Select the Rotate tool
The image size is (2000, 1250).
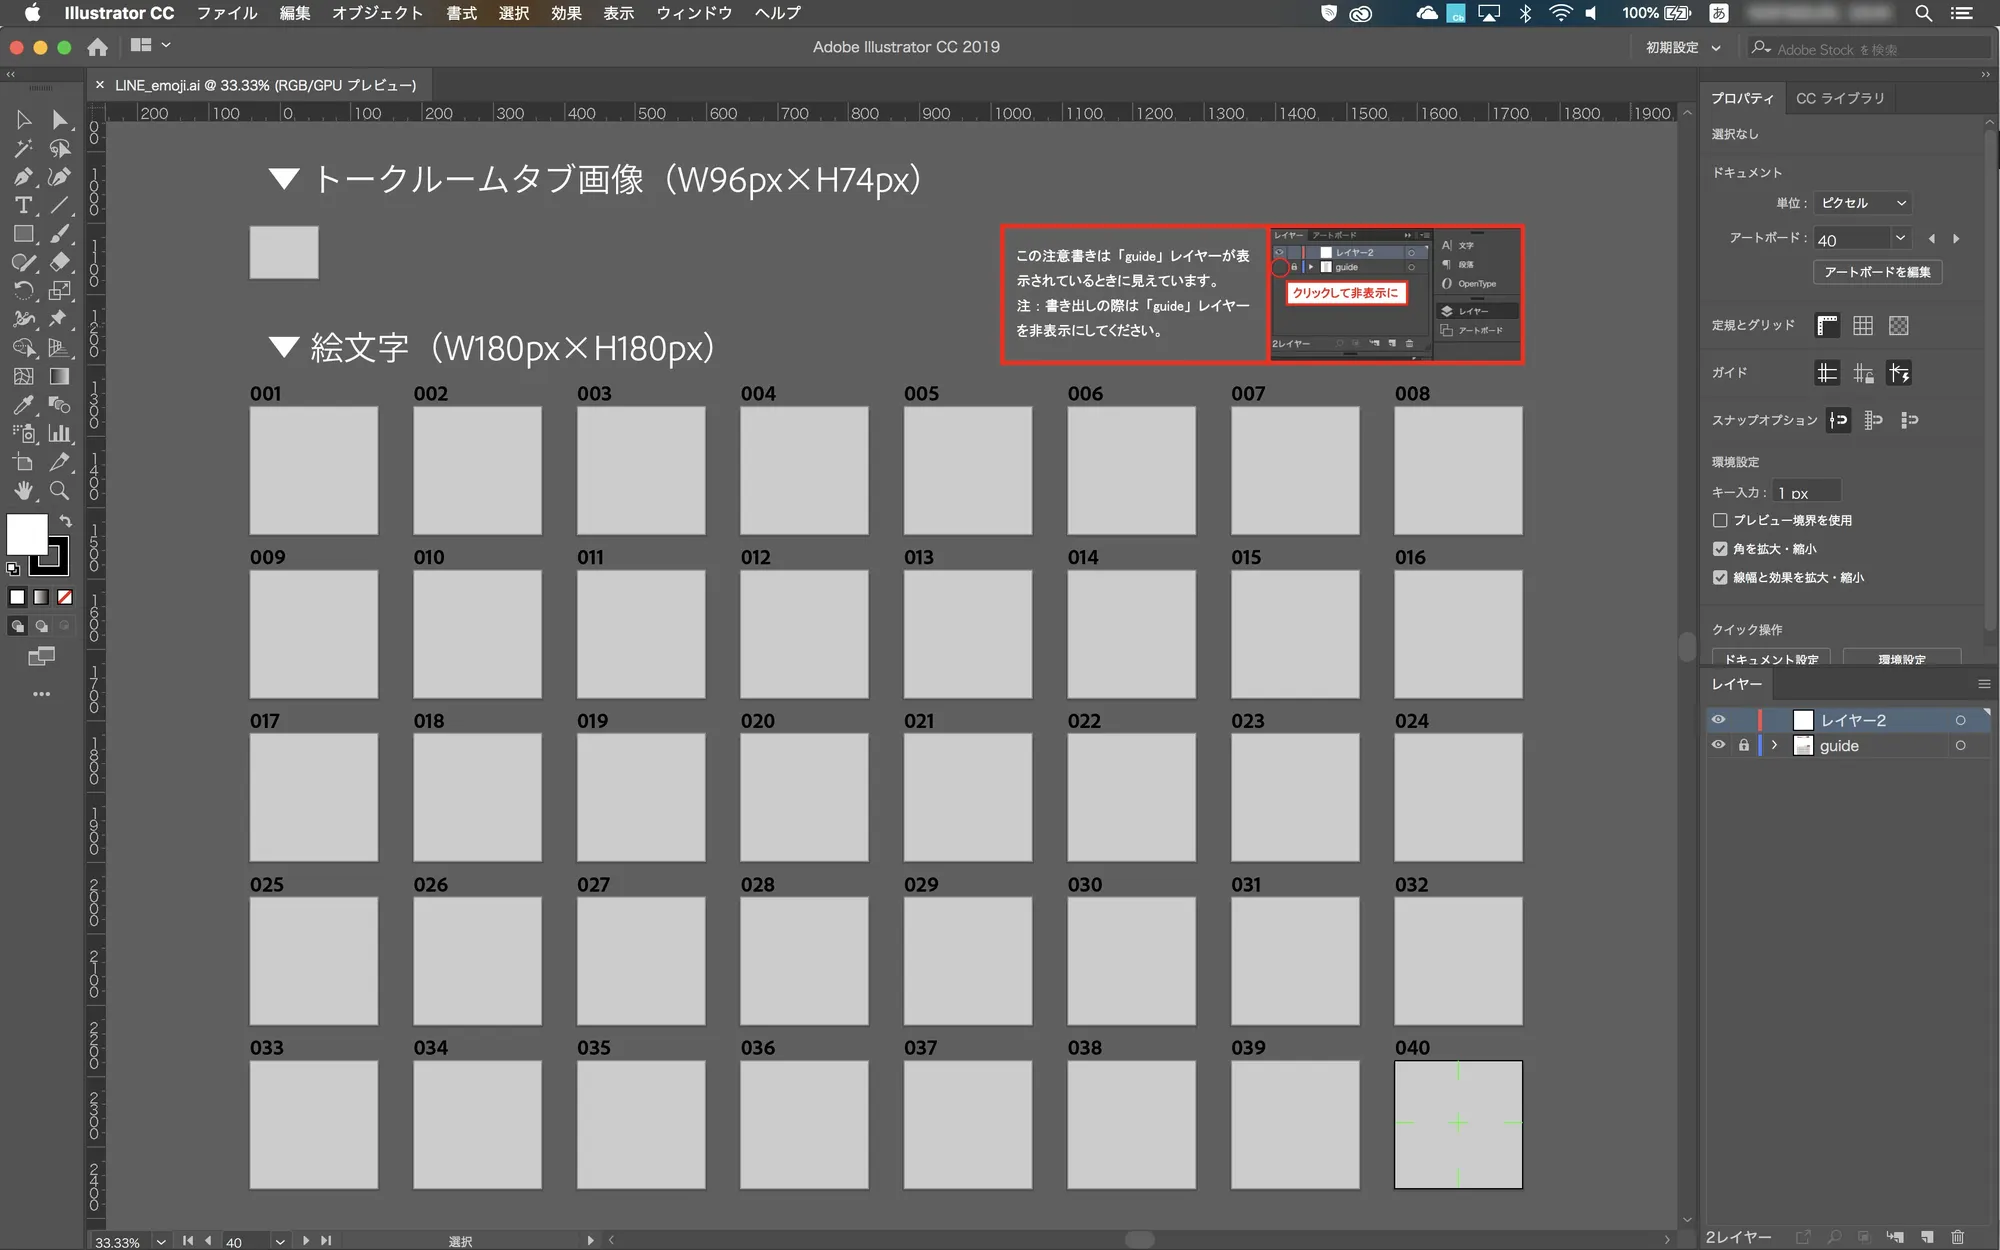click(x=23, y=290)
